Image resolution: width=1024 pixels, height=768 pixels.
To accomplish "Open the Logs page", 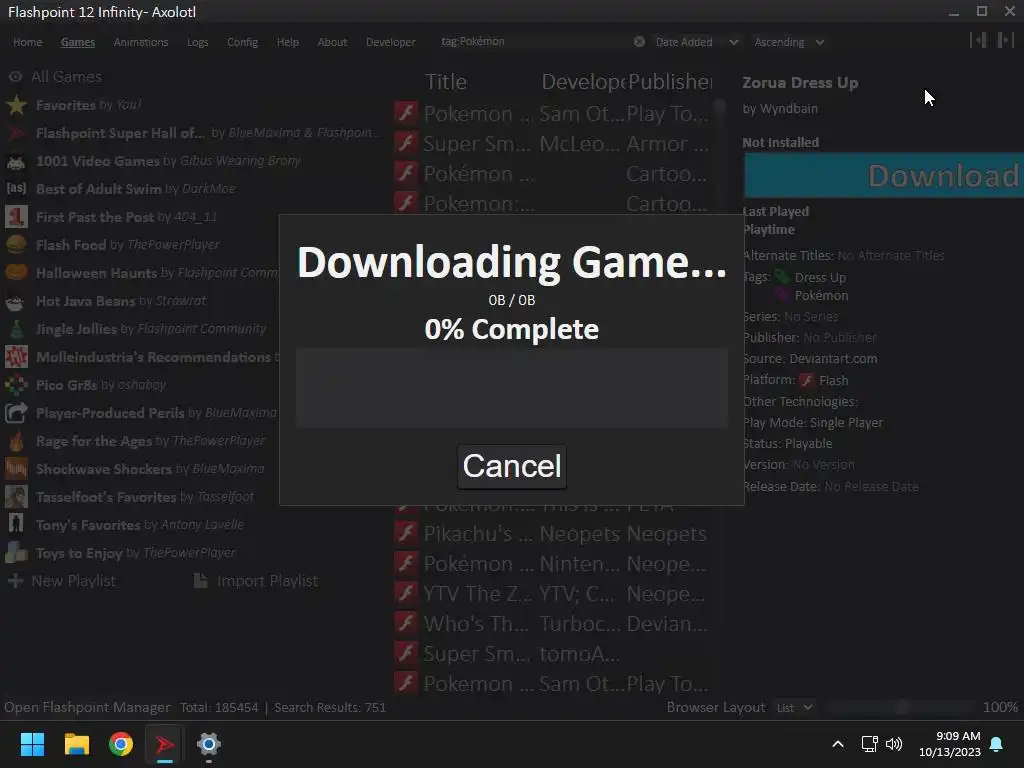I will pos(197,42).
